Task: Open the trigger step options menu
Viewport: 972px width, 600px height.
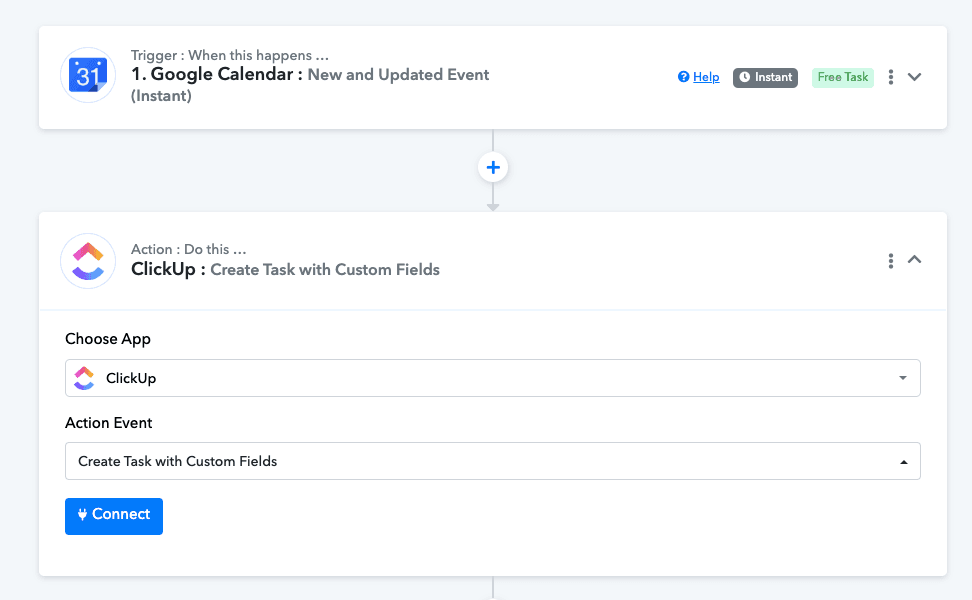Action: [890, 76]
